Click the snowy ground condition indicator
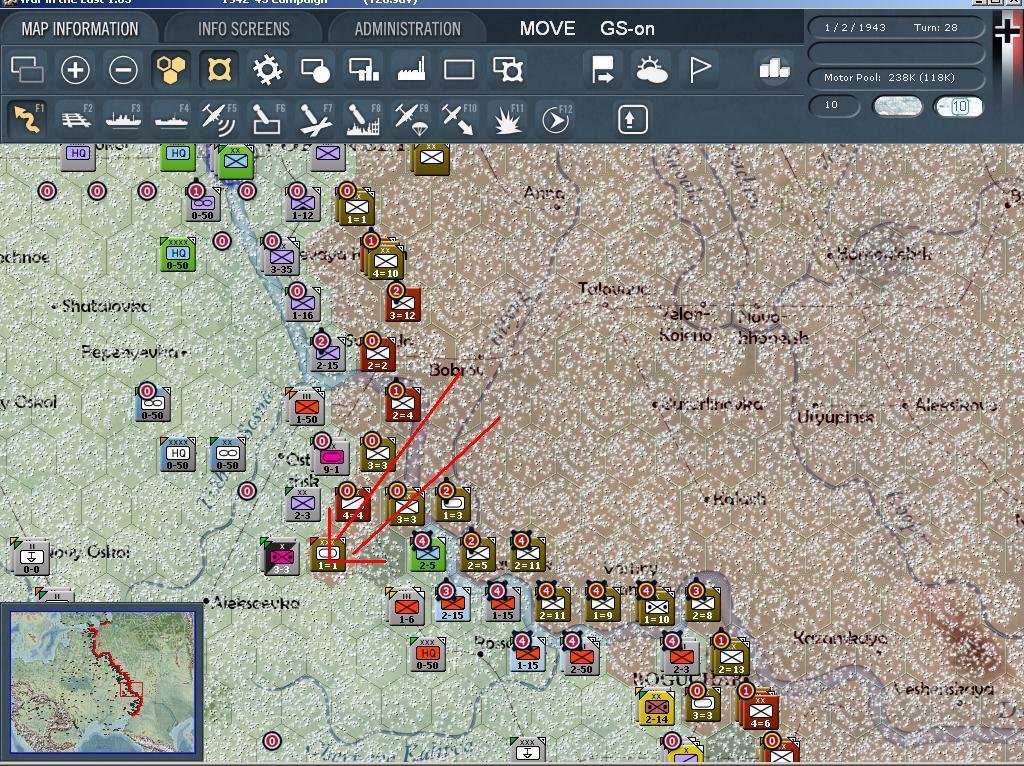The image size is (1024, 766). [x=898, y=106]
